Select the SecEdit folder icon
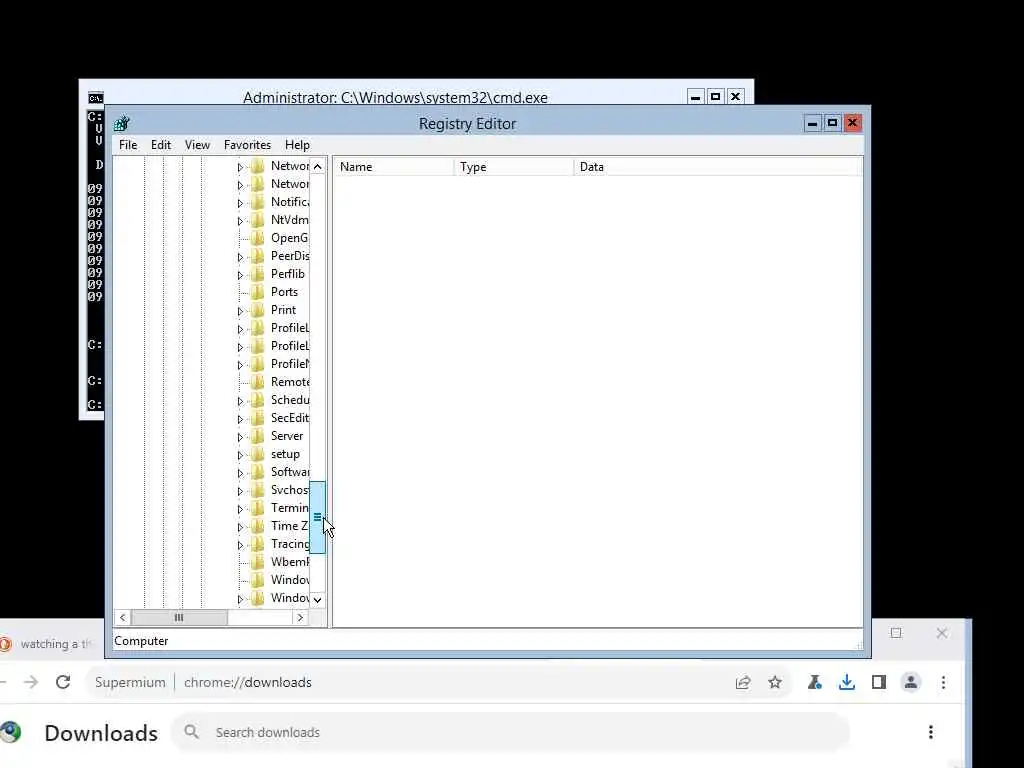1024x768 pixels. pyautogui.click(x=258, y=418)
